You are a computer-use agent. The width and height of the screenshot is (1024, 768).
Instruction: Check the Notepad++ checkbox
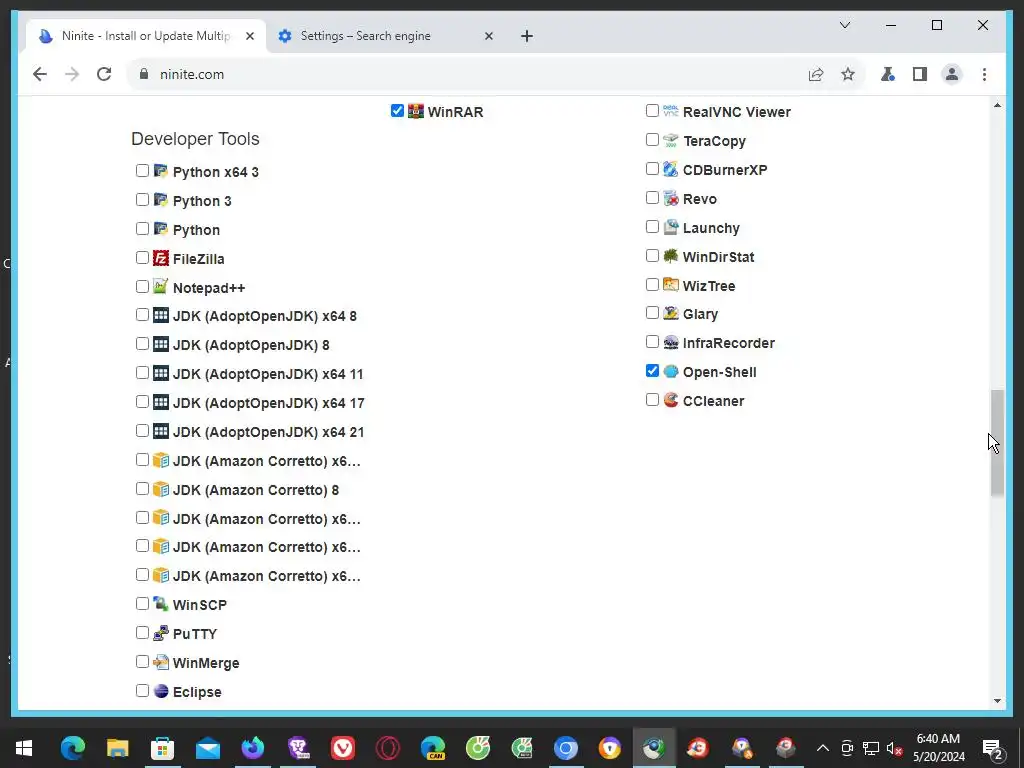pyautogui.click(x=142, y=286)
